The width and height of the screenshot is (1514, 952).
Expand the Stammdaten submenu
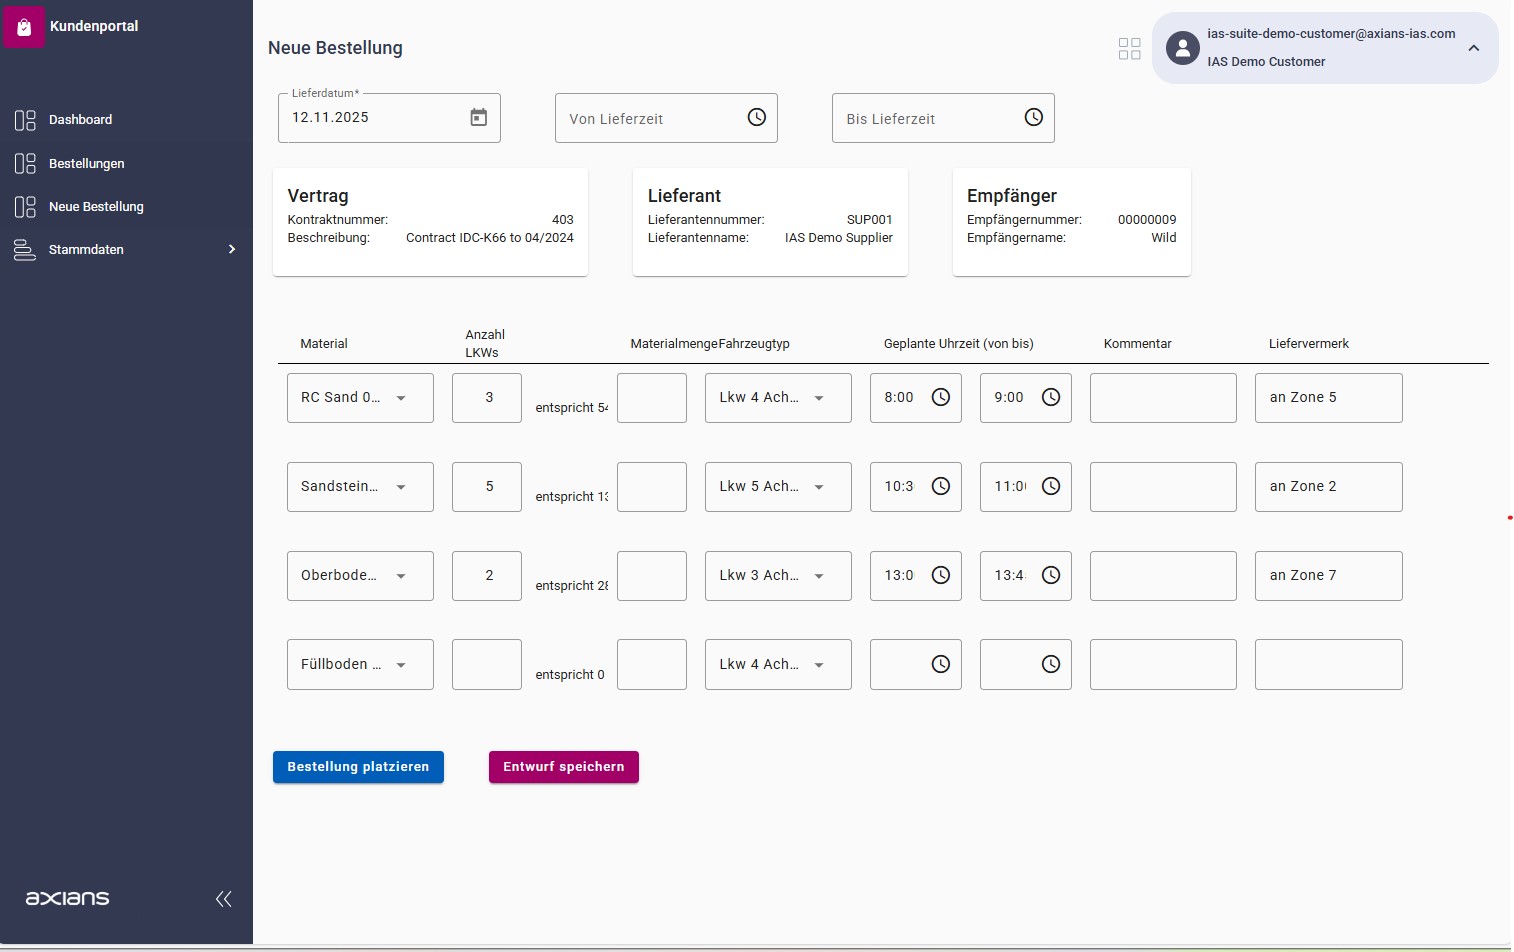(231, 250)
